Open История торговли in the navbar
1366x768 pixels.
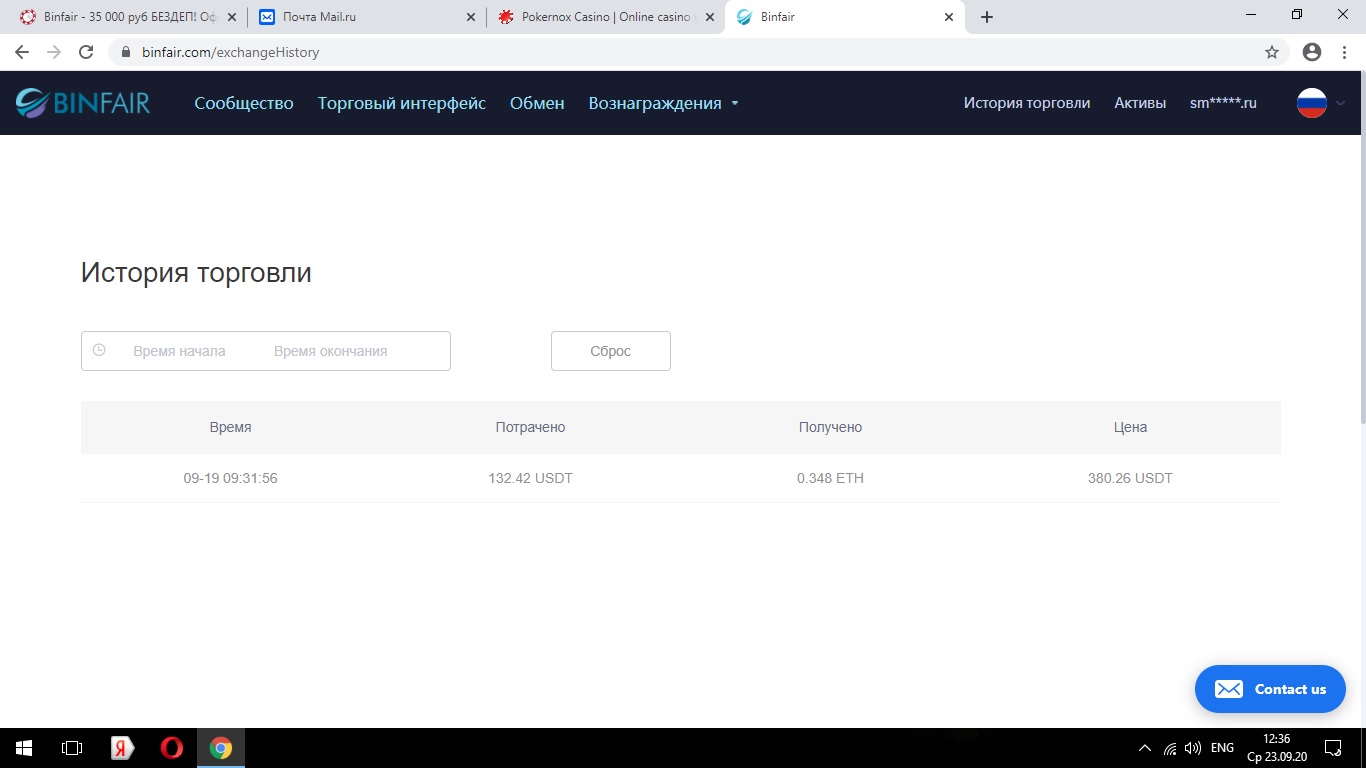[1027, 103]
